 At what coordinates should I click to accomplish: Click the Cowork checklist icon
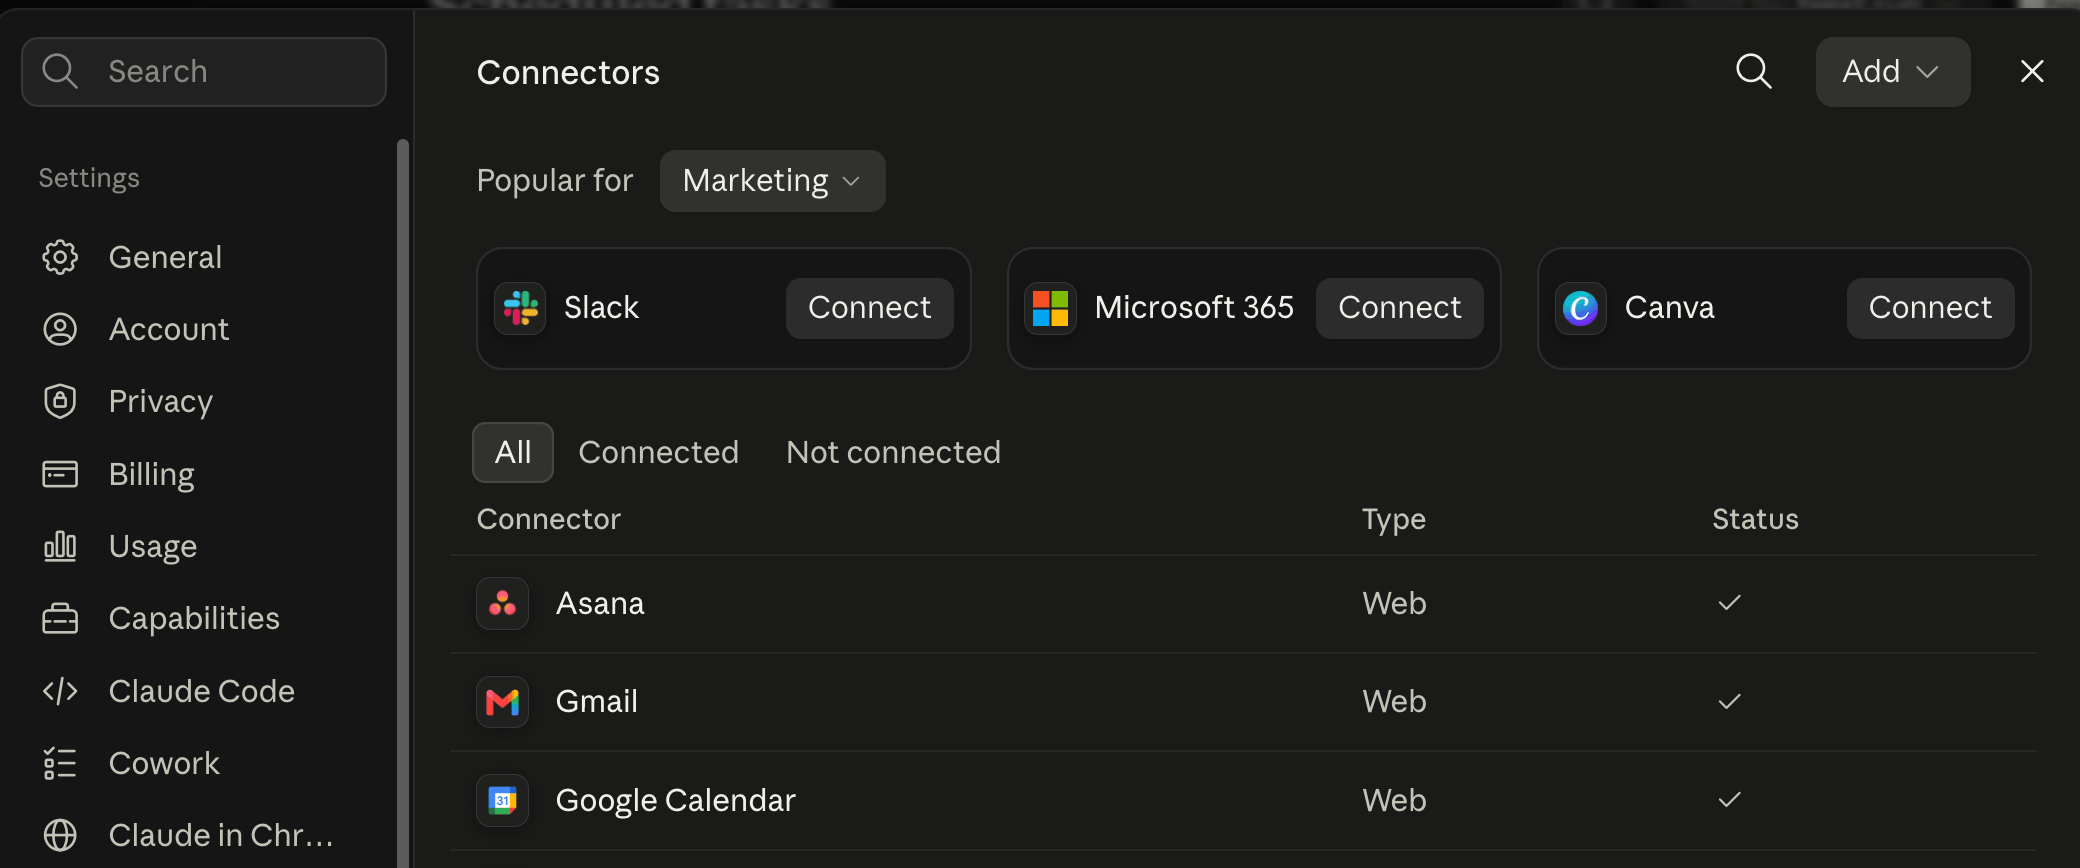(60, 763)
